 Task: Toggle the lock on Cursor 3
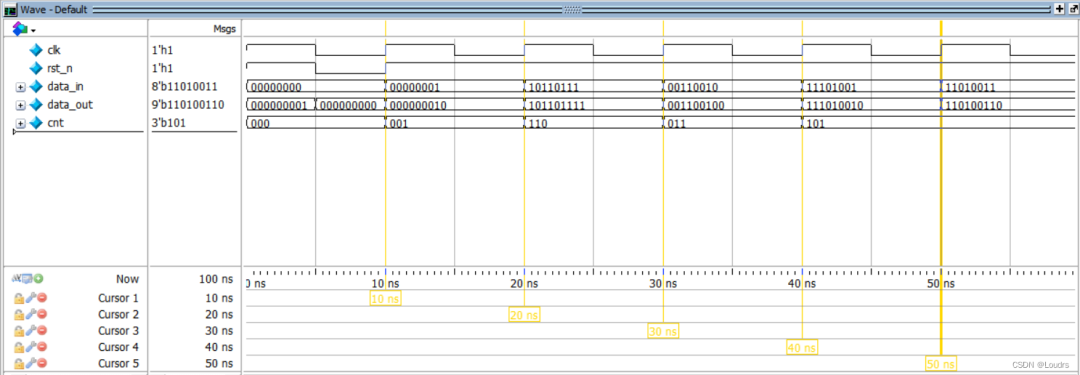[x=19, y=330]
